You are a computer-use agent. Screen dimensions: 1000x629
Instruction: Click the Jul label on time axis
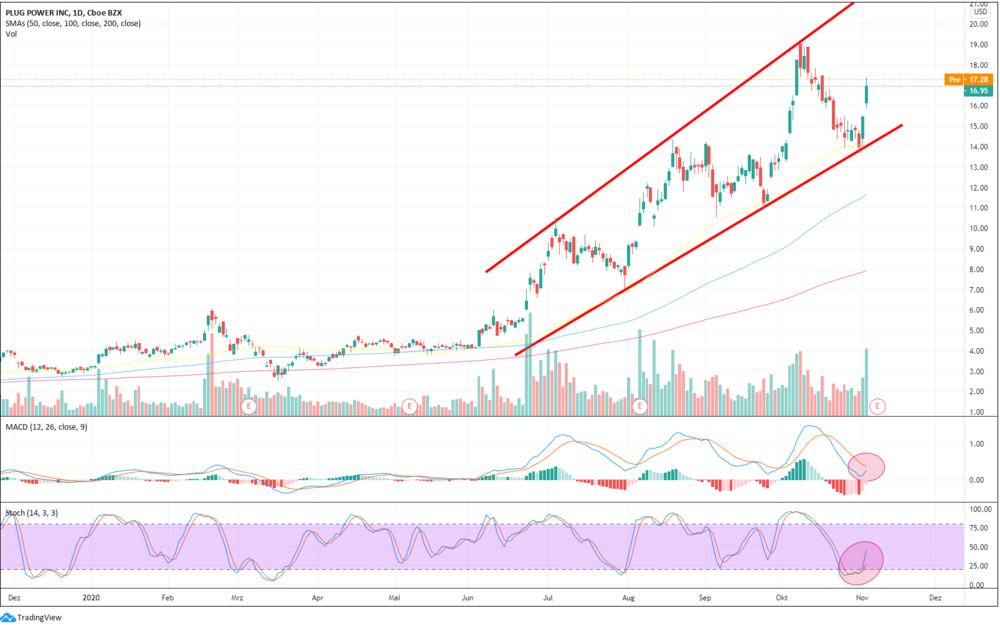pyautogui.click(x=548, y=598)
